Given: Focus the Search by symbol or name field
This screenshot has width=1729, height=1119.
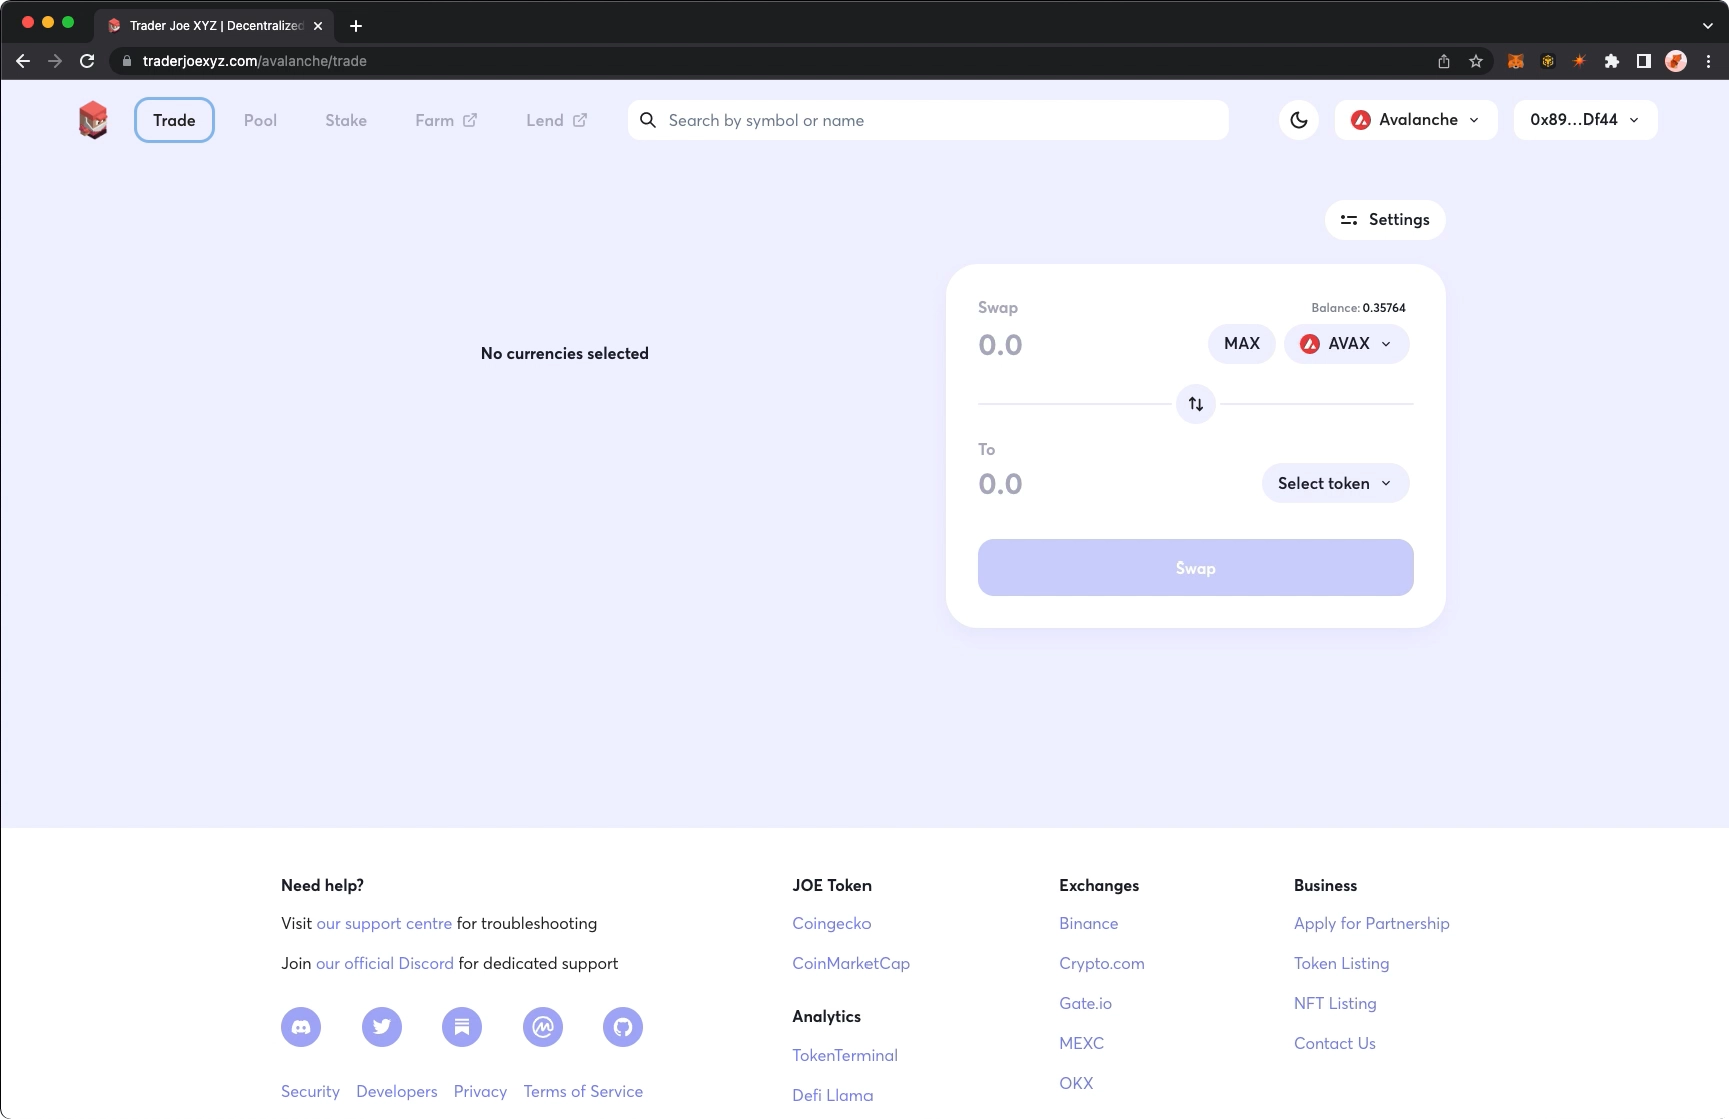Looking at the screenshot, I should (x=928, y=120).
